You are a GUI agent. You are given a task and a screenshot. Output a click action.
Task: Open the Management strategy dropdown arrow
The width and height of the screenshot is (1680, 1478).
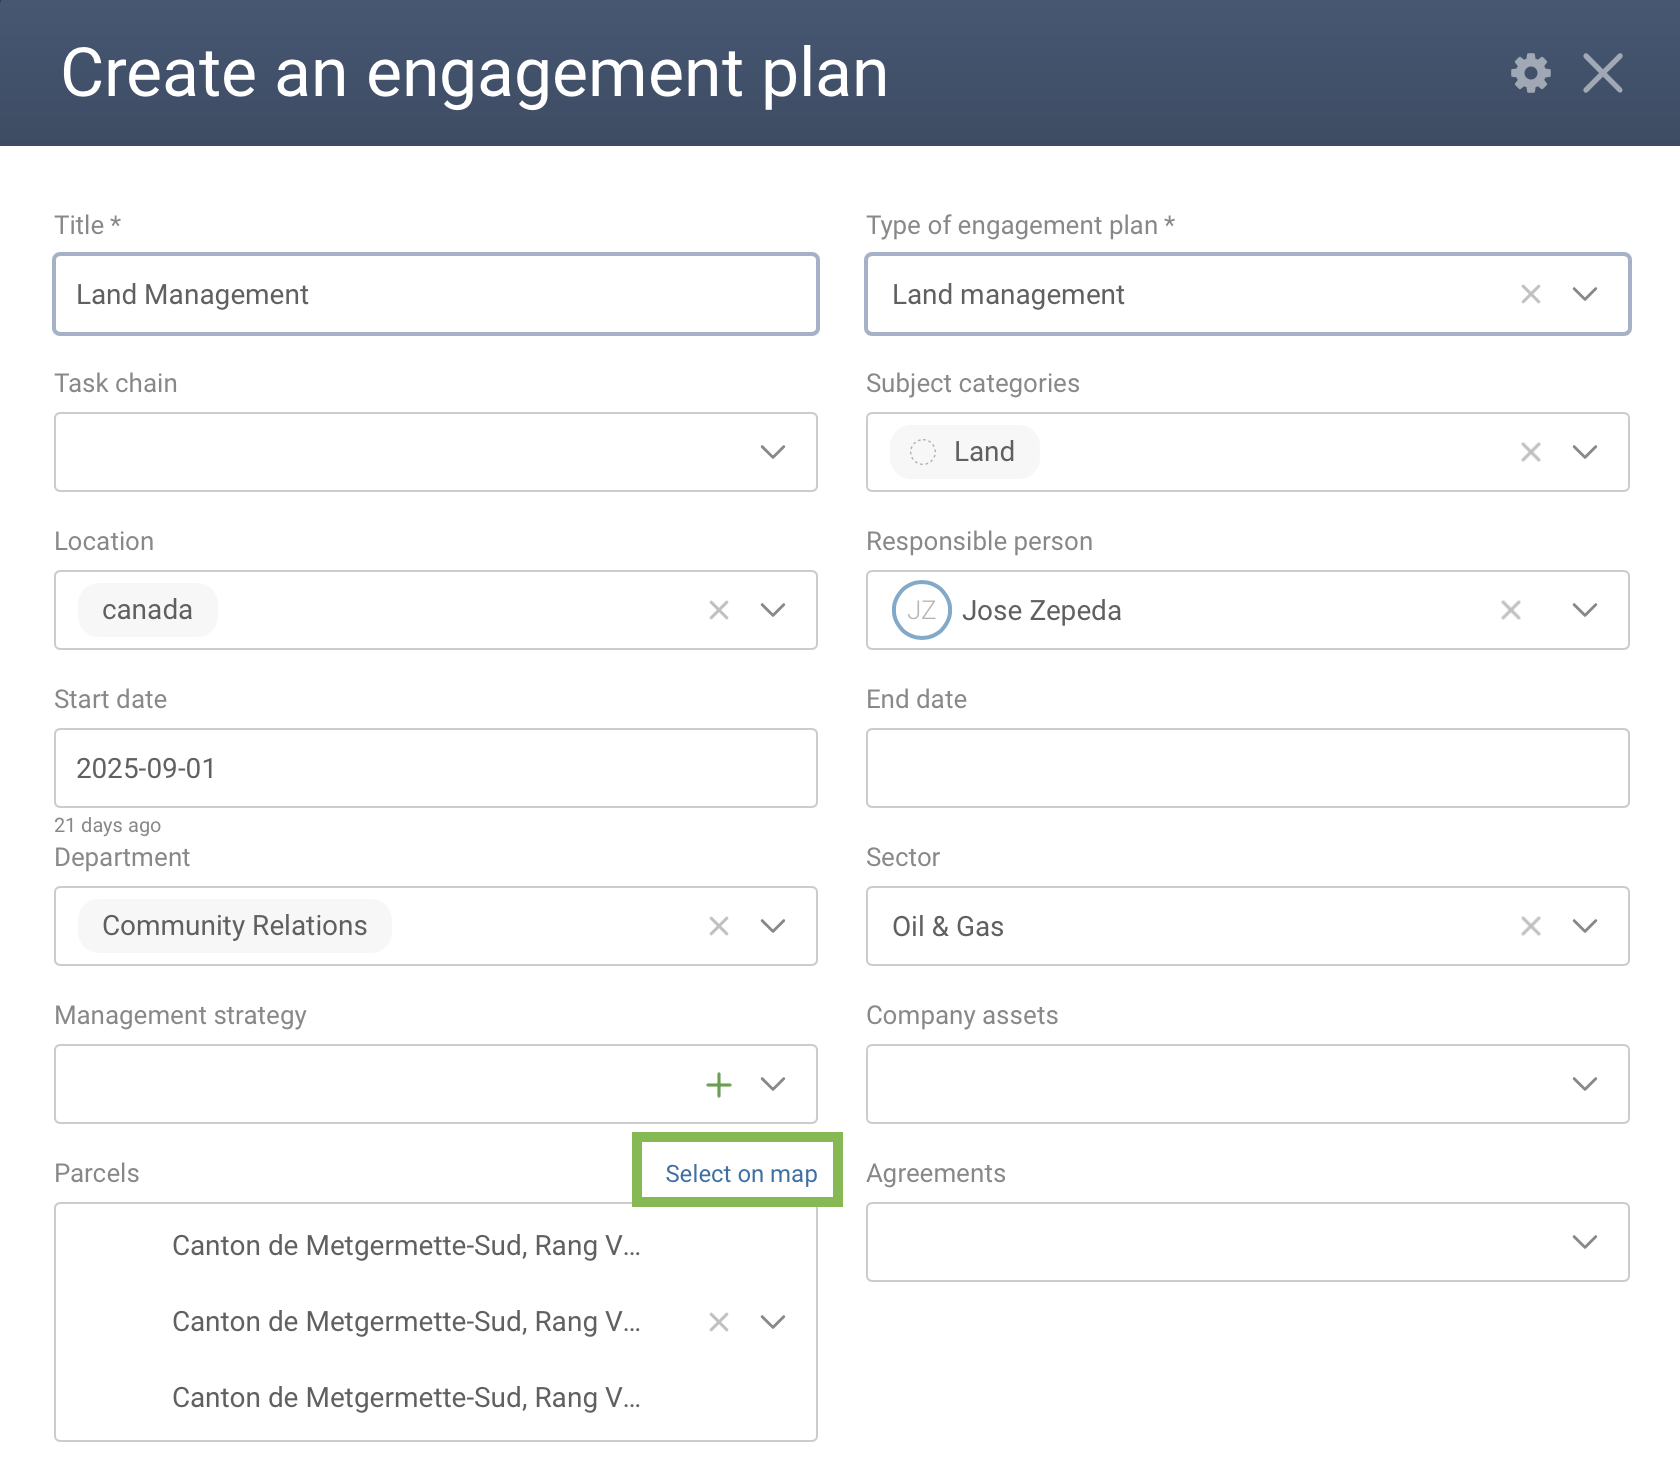(x=772, y=1084)
